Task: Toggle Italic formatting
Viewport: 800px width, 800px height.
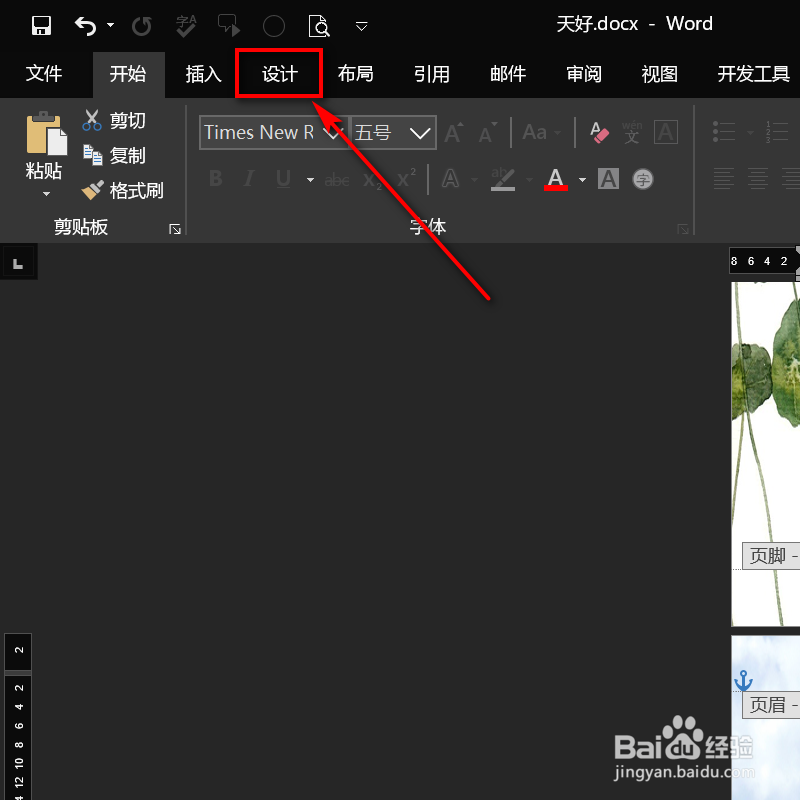Action: (249, 179)
